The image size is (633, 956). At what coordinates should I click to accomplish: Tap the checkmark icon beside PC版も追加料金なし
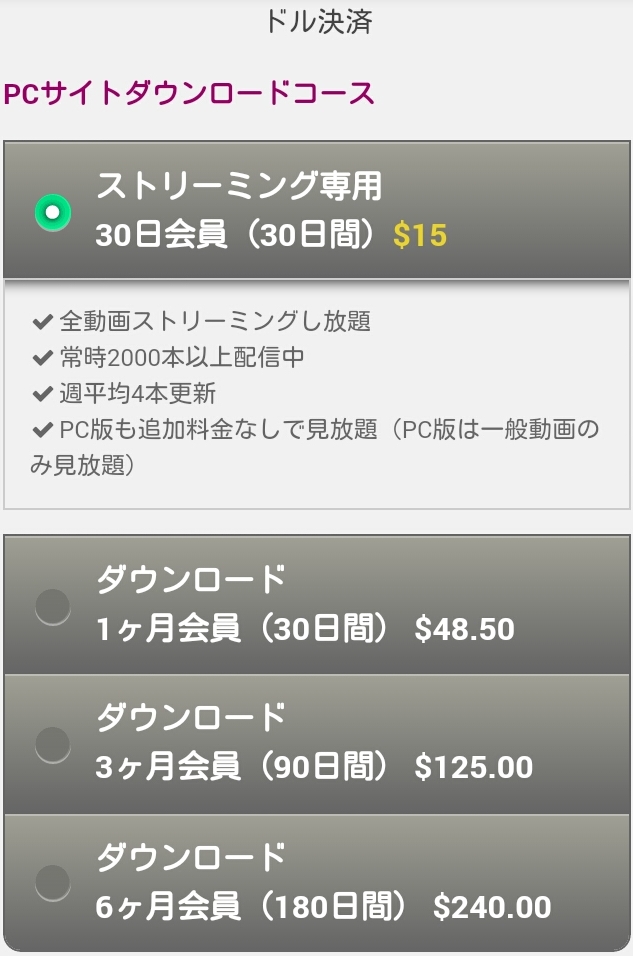[x=42, y=430]
